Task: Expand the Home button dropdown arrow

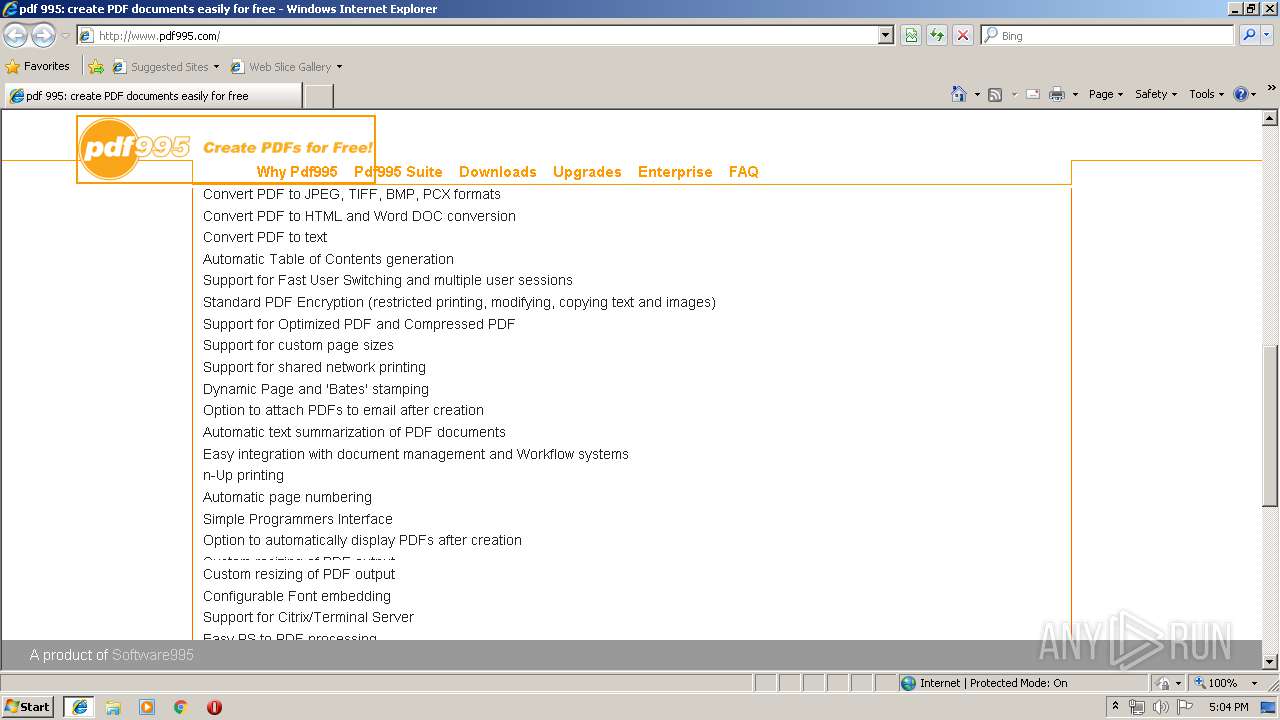Action: coord(977,94)
